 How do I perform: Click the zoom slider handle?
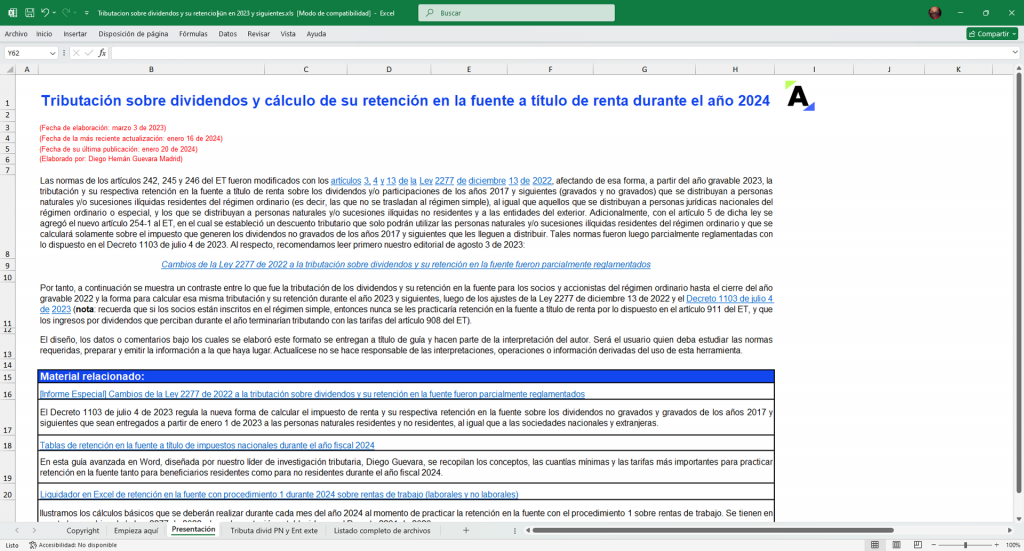(x=965, y=545)
